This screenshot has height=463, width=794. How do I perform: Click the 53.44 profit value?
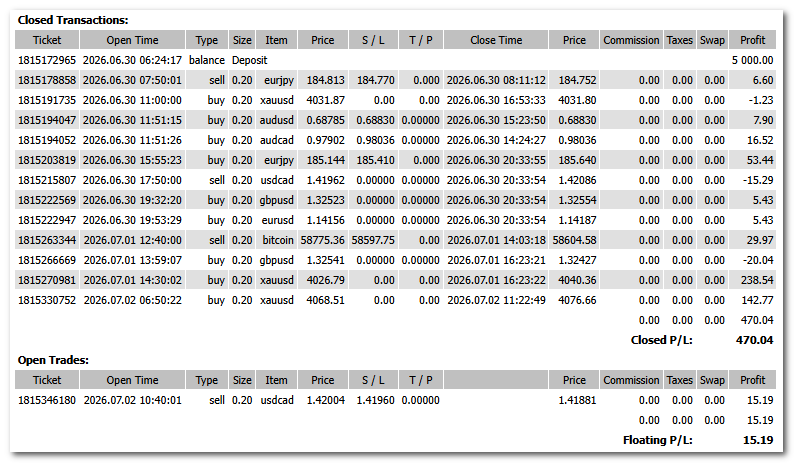pyautogui.click(x=760, y=160)
